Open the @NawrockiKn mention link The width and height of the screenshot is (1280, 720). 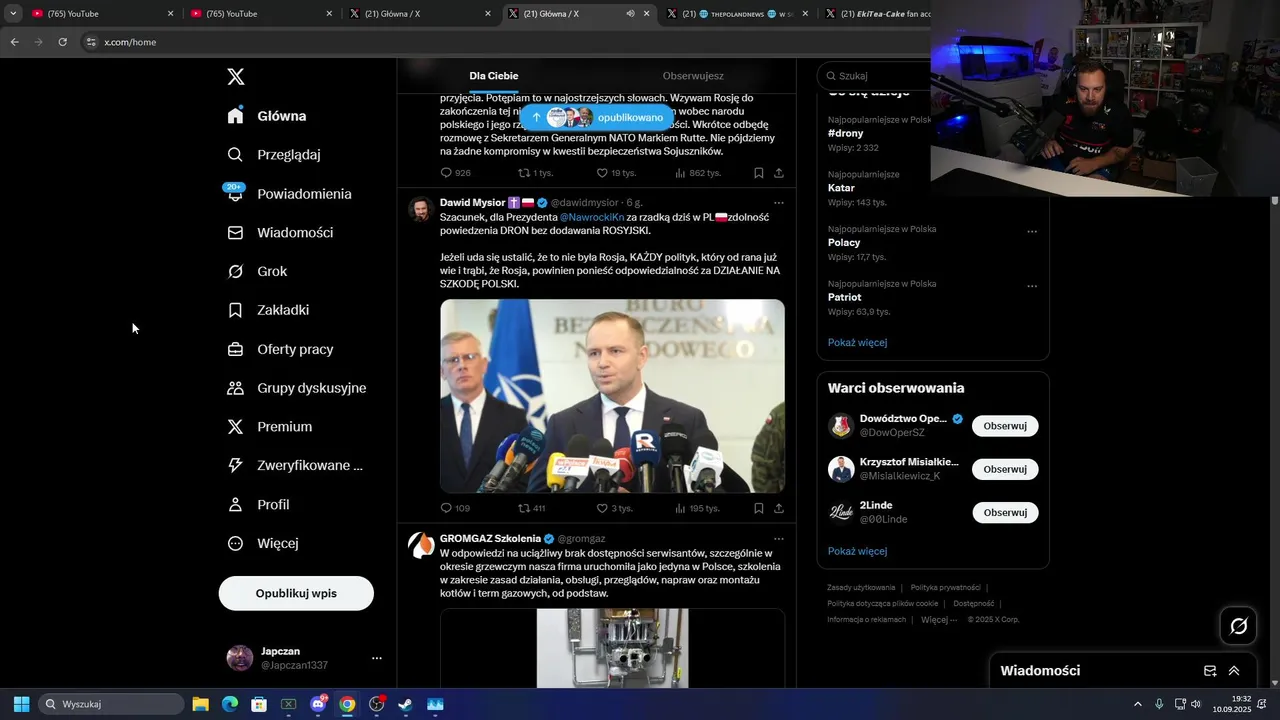click(591, 217)
